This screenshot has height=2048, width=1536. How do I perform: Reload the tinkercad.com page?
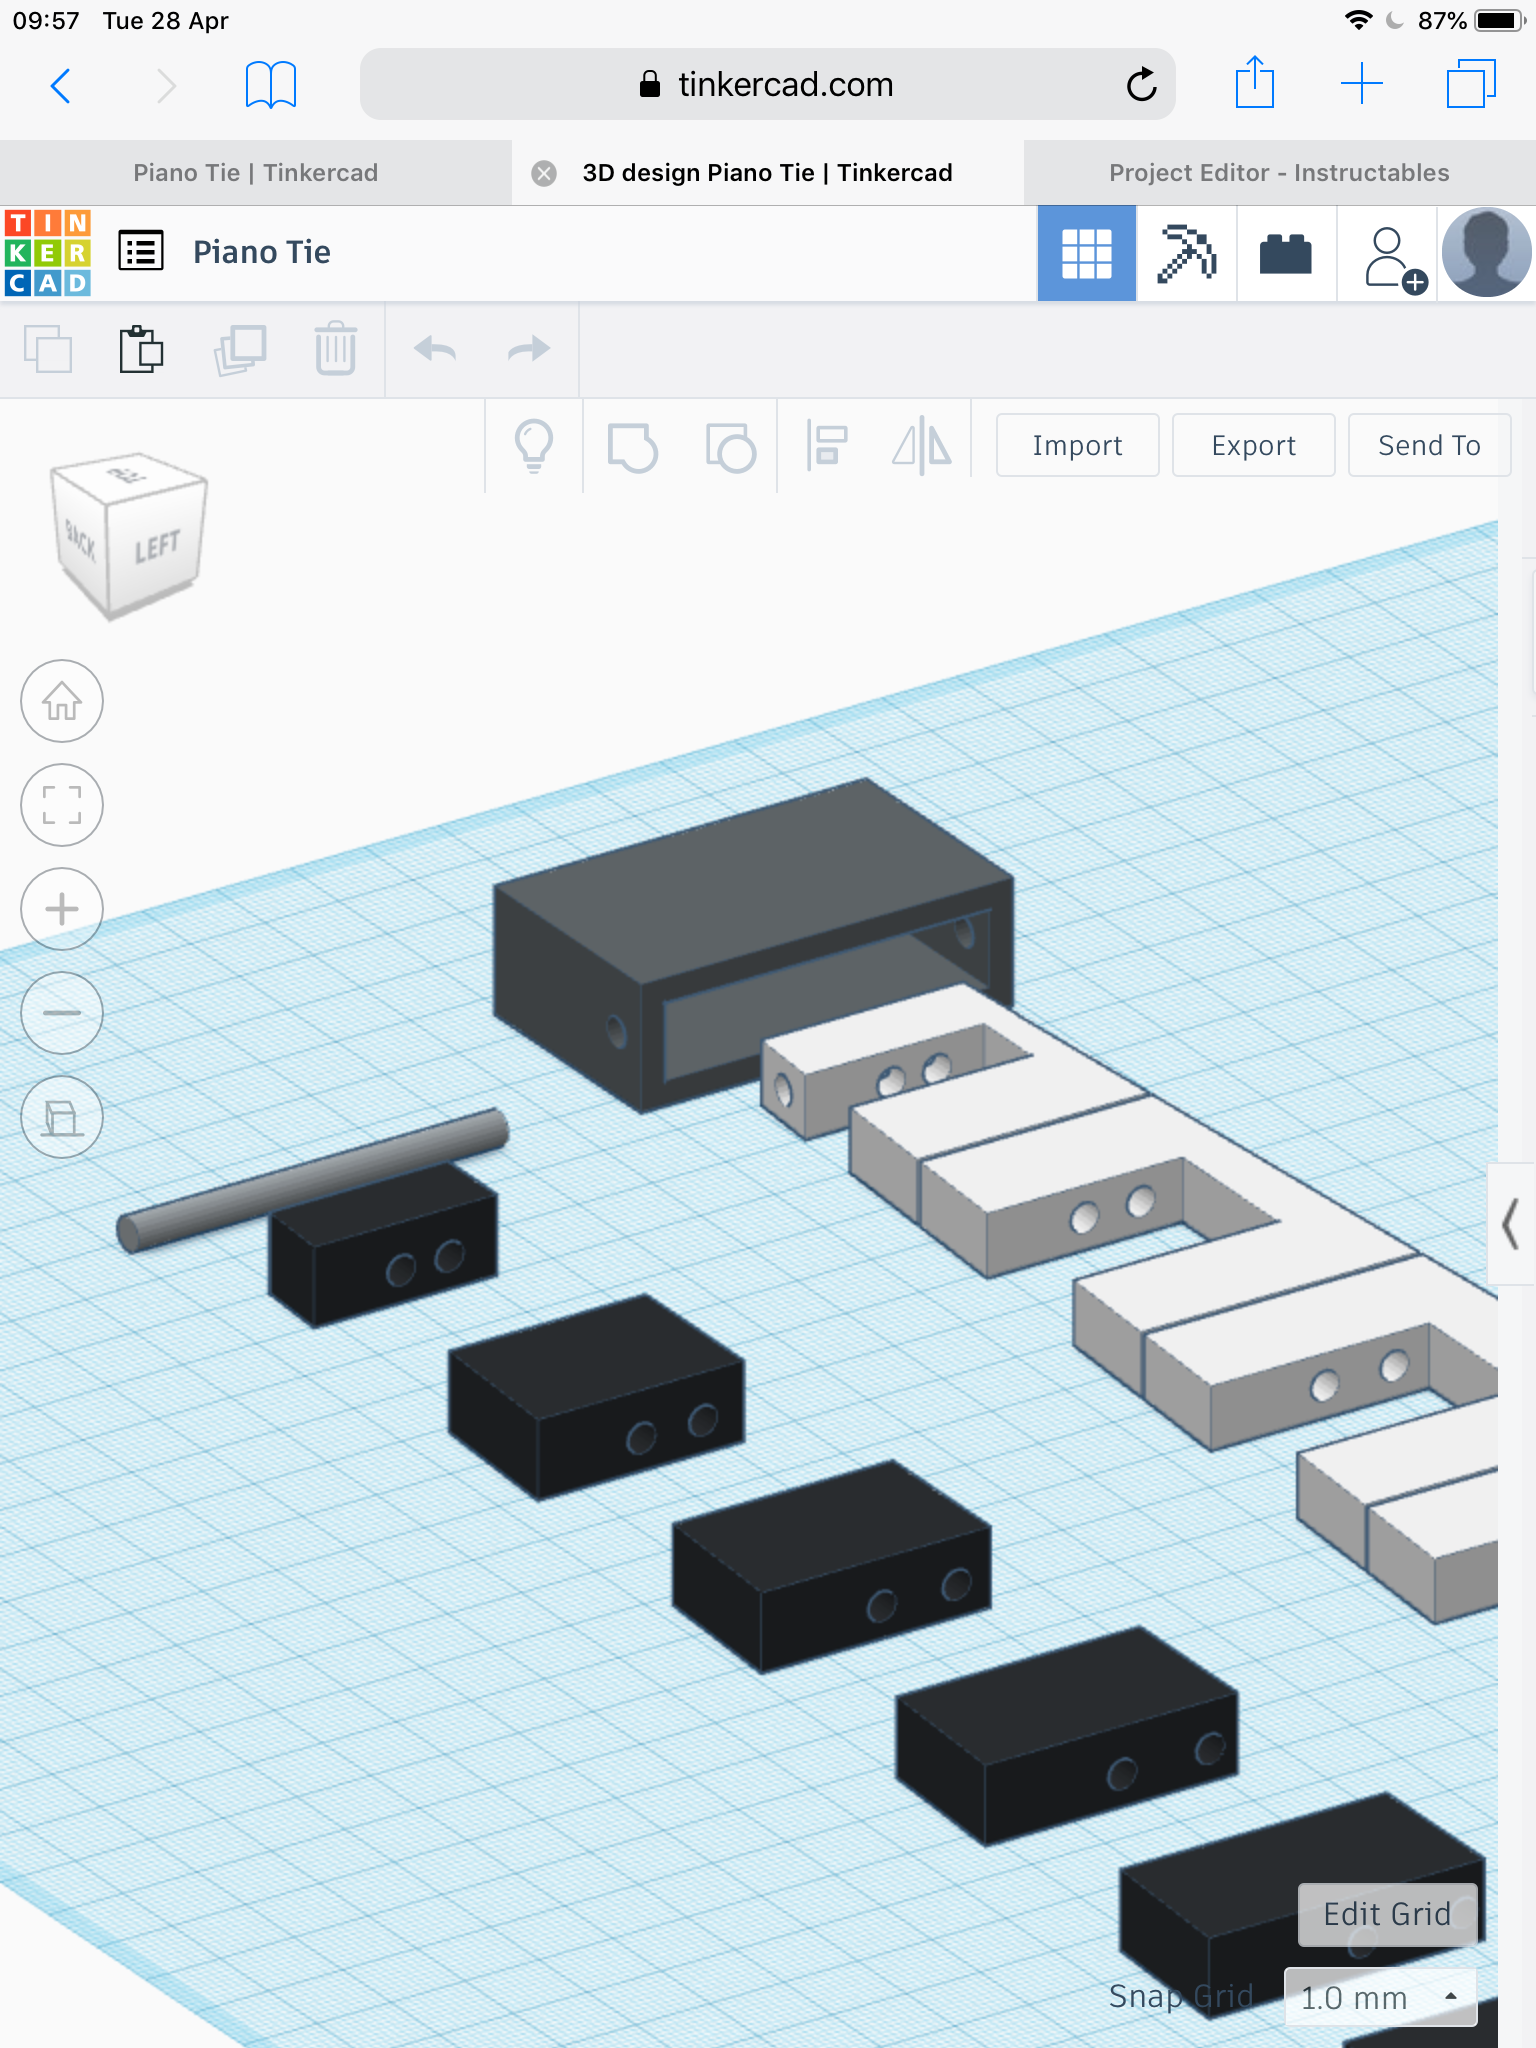click(1141, 85)
